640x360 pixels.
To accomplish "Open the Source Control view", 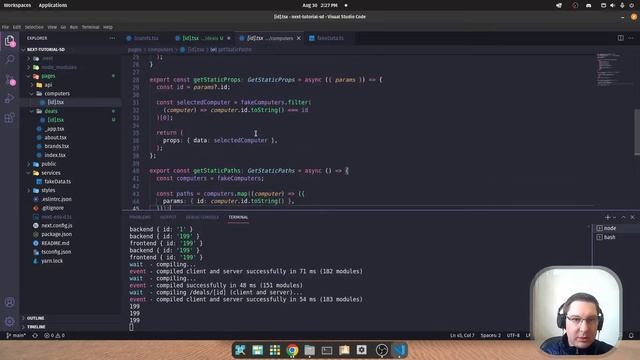I will click(x=9, y=79).
